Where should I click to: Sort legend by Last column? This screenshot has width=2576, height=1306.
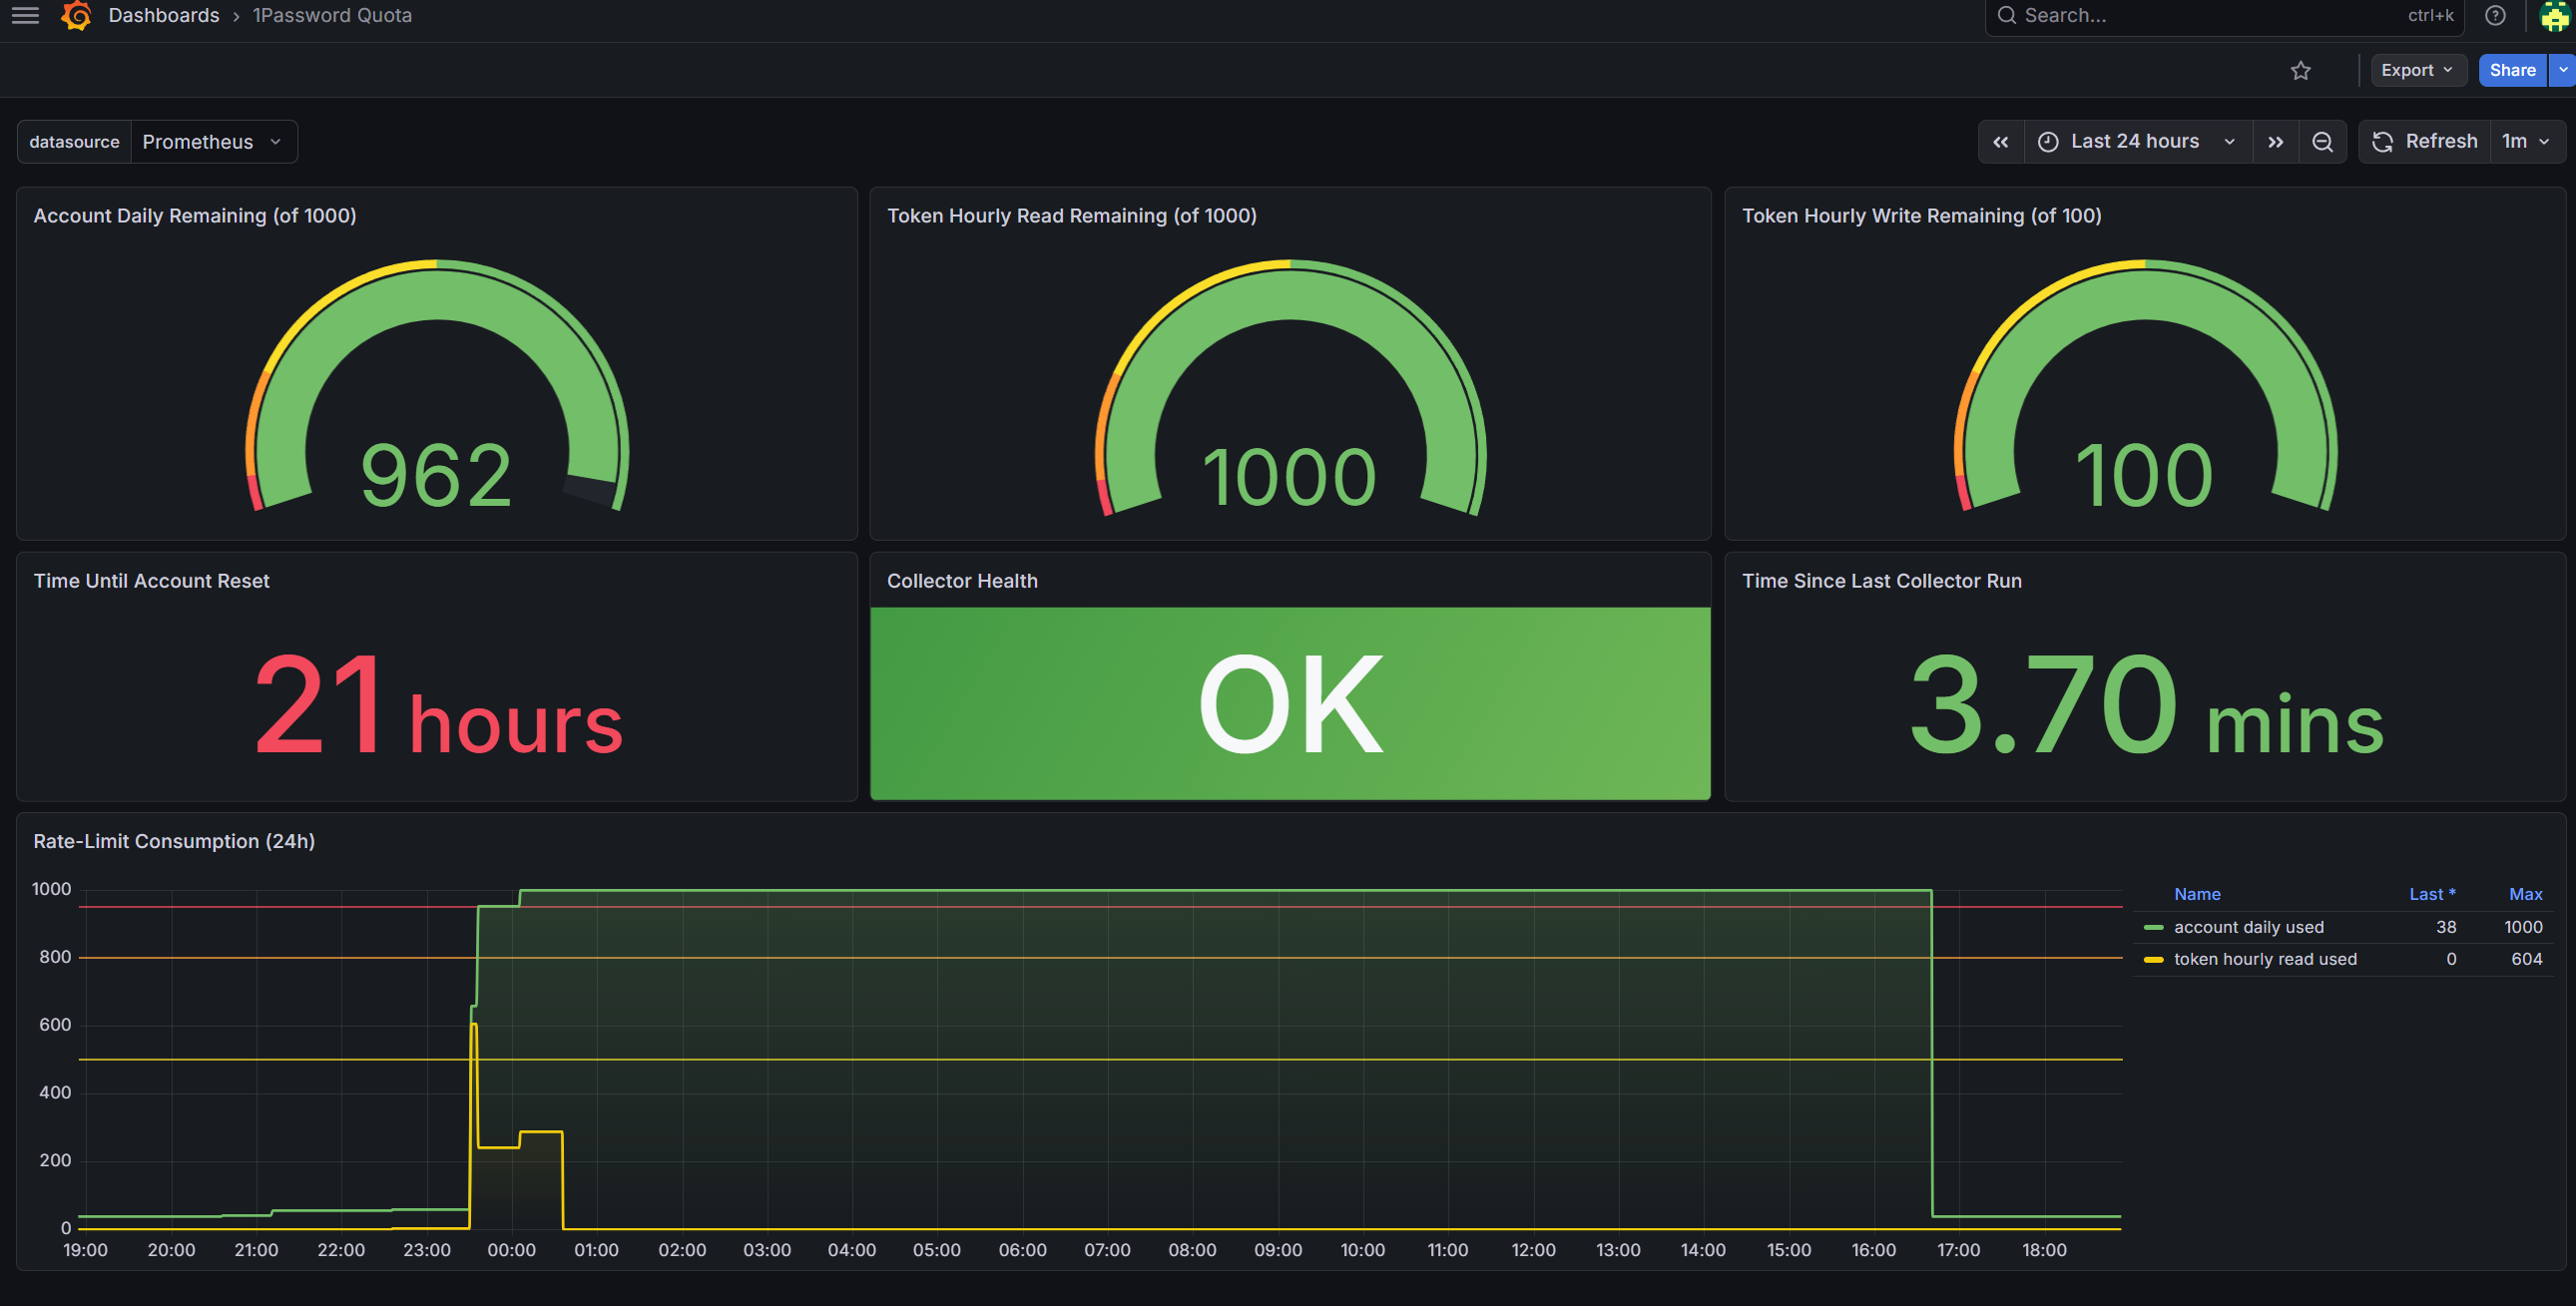point(2431,894)
